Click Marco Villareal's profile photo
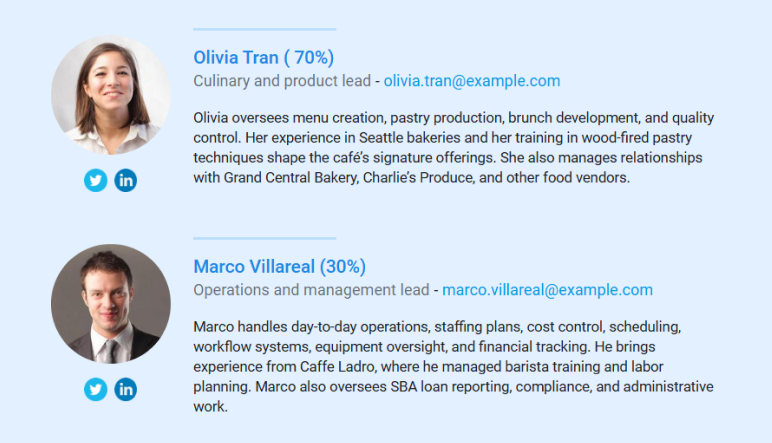 [110, 304]
